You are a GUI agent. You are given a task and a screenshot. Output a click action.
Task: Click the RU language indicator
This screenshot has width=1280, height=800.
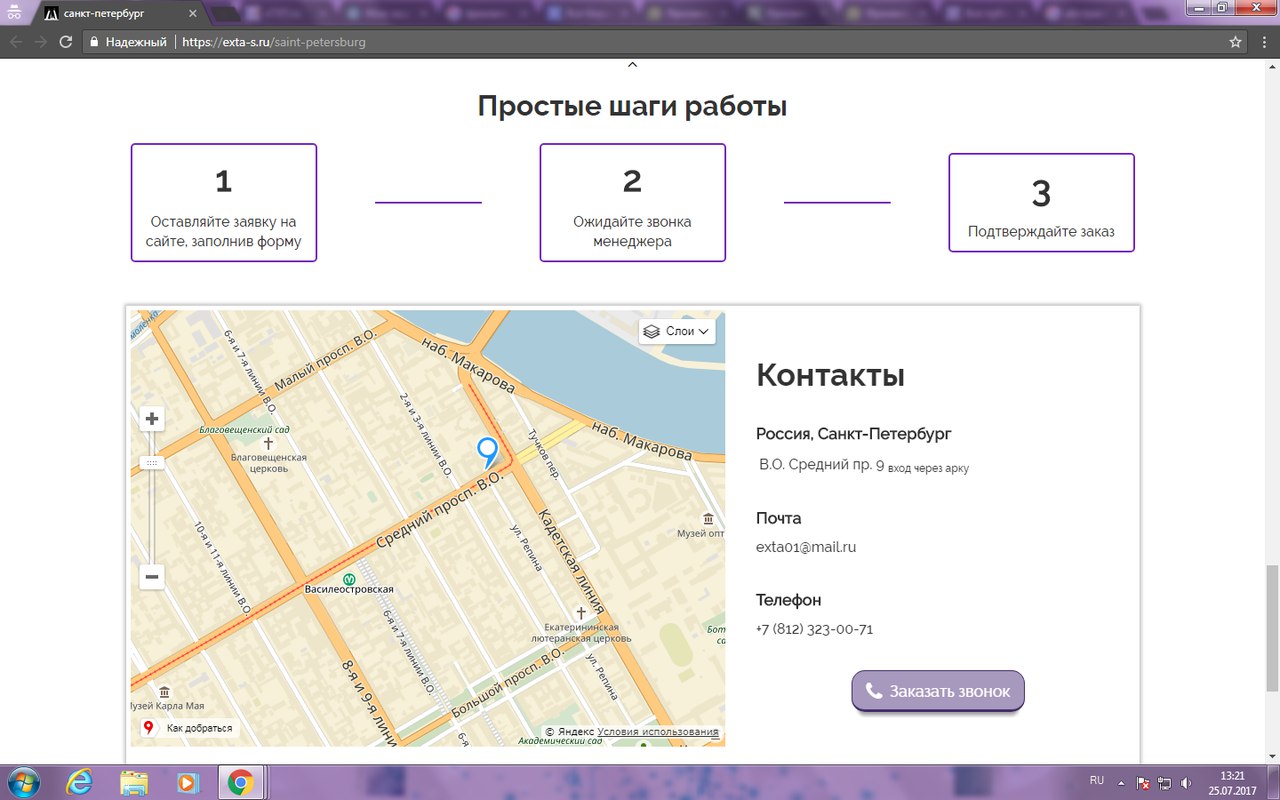pyautogui.click(x=1097, y=780)
